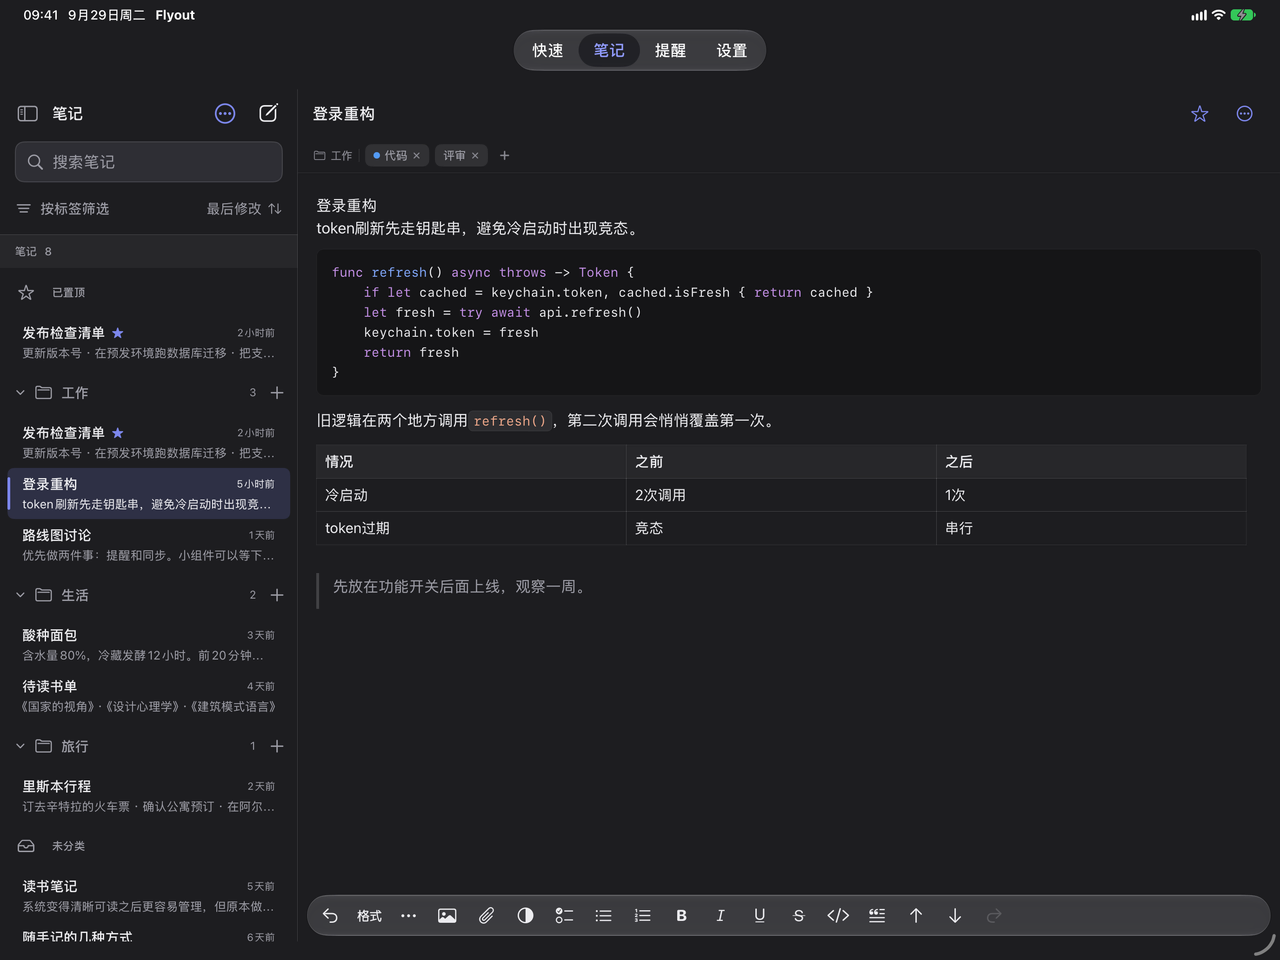This screenshot has width=1280, height=960.
Task: Toggle italic formatting
Action: 720,916
